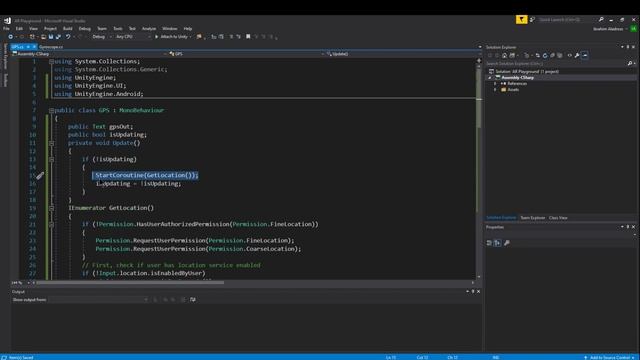The image size is (640, 360).
Task: Open the Edit menu
Action: (19, 29)
